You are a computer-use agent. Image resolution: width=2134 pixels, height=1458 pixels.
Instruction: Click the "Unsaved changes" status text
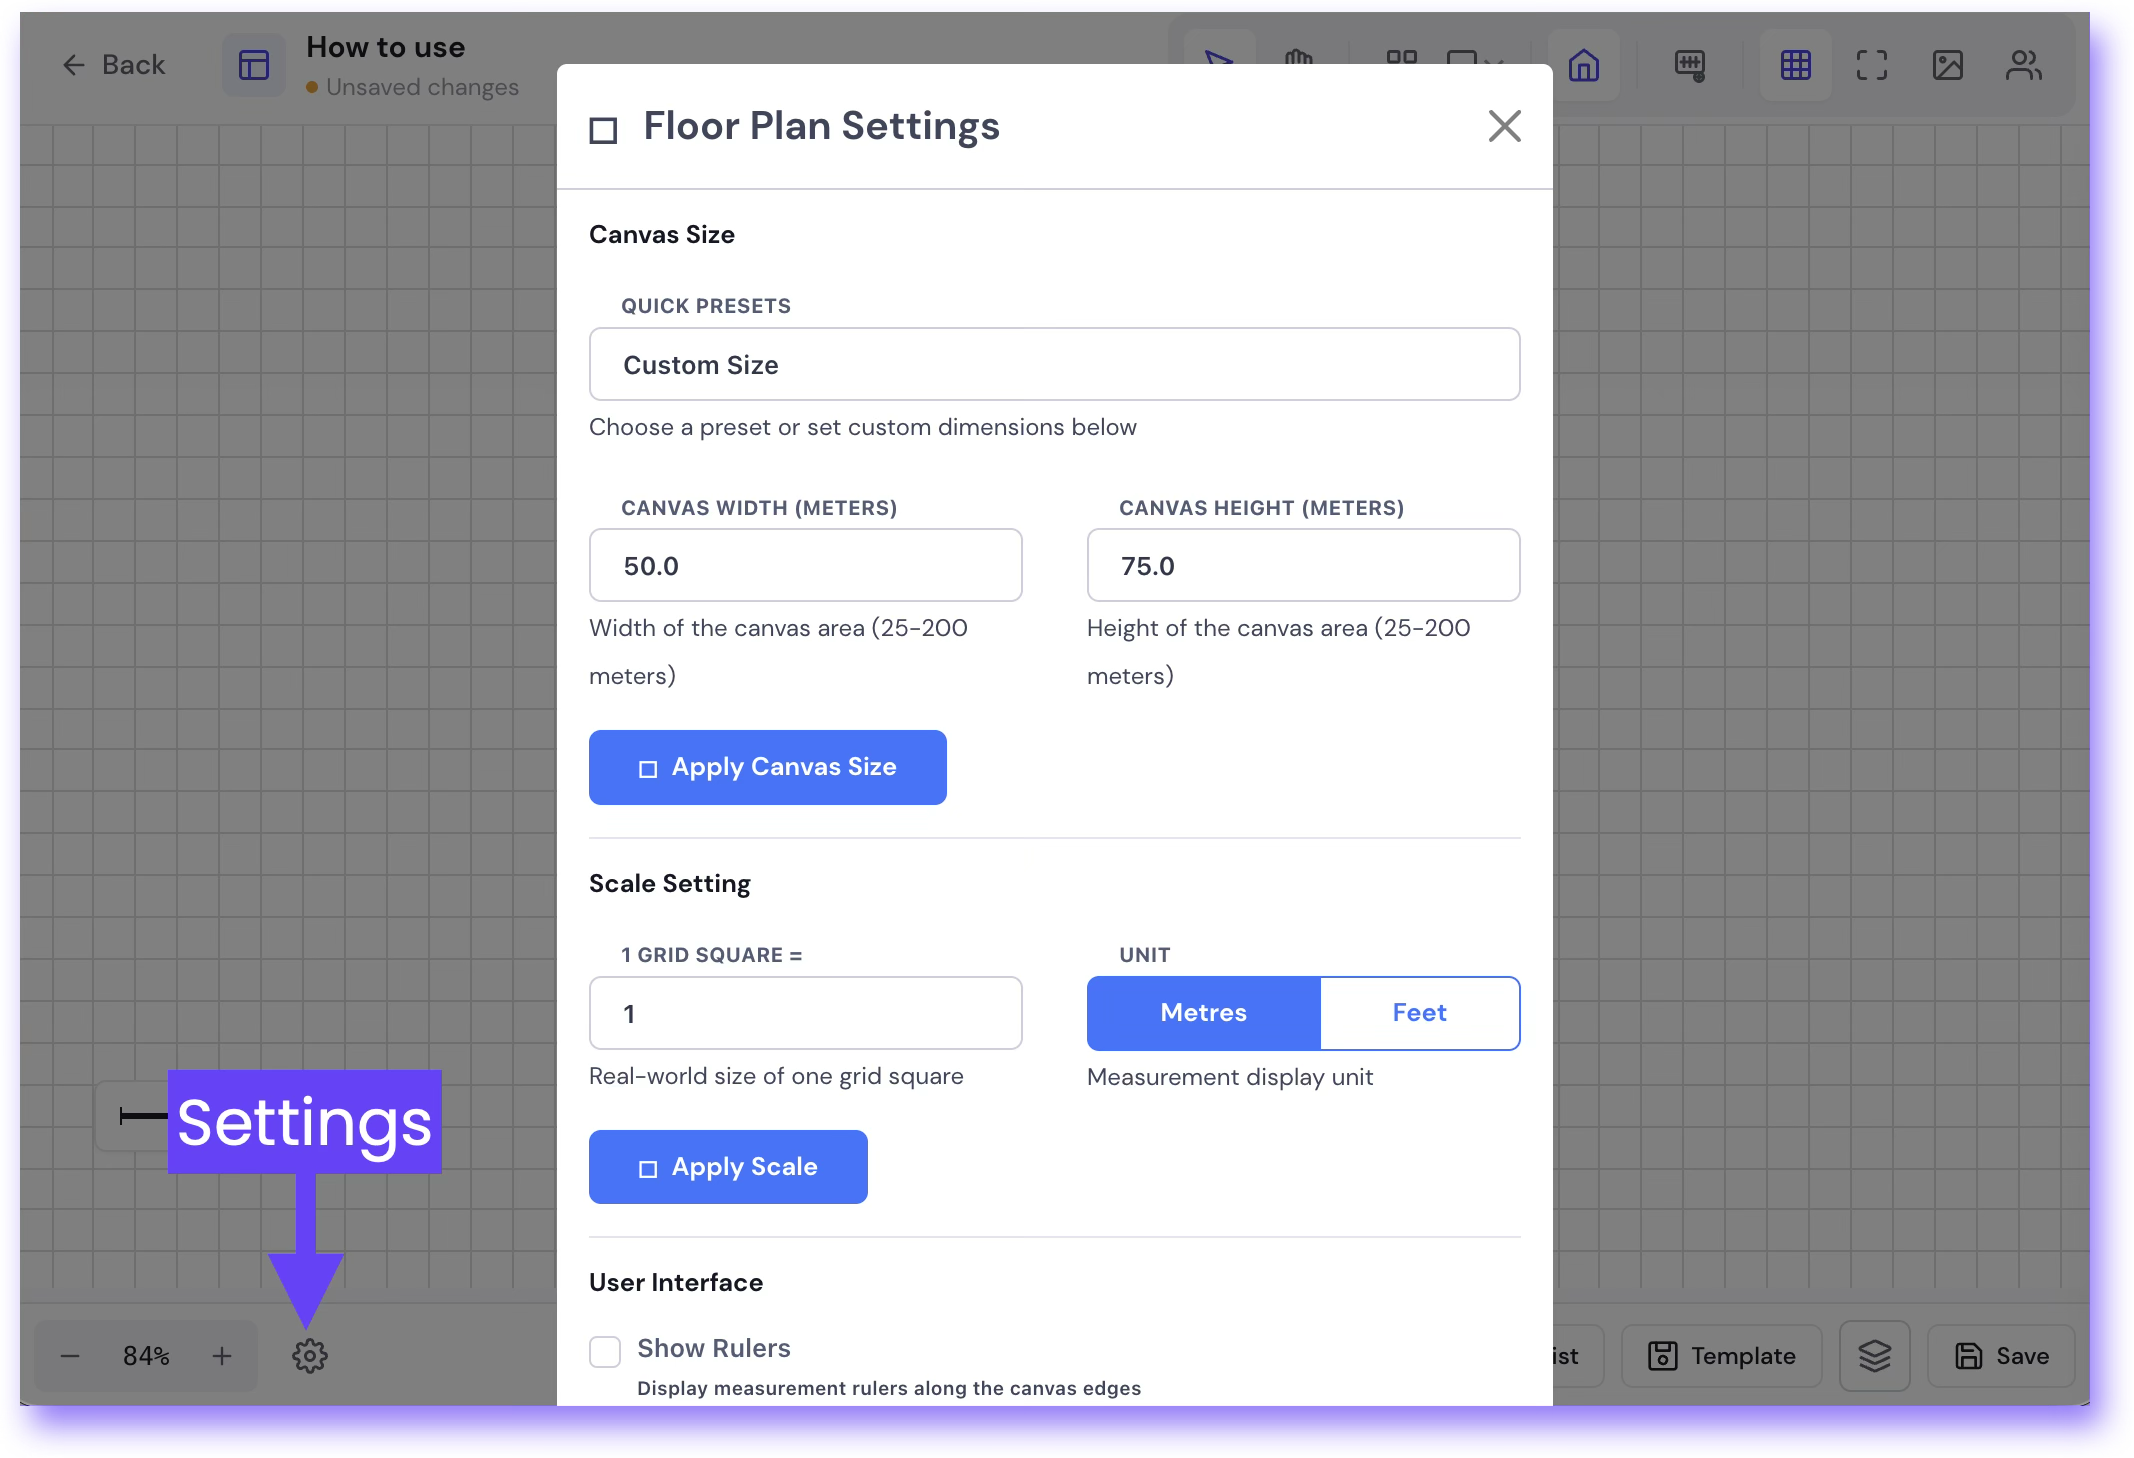coord(422,87)
